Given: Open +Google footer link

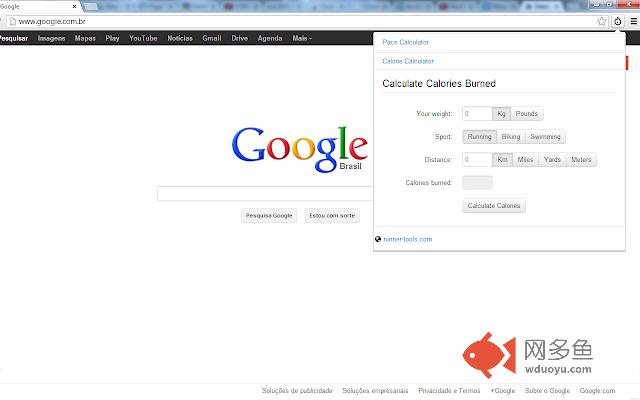Looking at the screenshot, I should (503, 391).
